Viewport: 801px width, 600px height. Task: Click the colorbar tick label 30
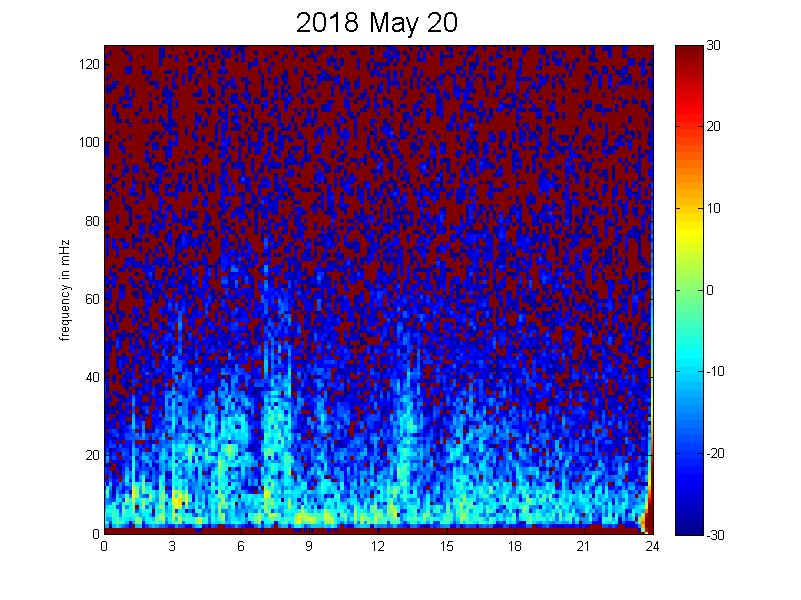point(714,45)
